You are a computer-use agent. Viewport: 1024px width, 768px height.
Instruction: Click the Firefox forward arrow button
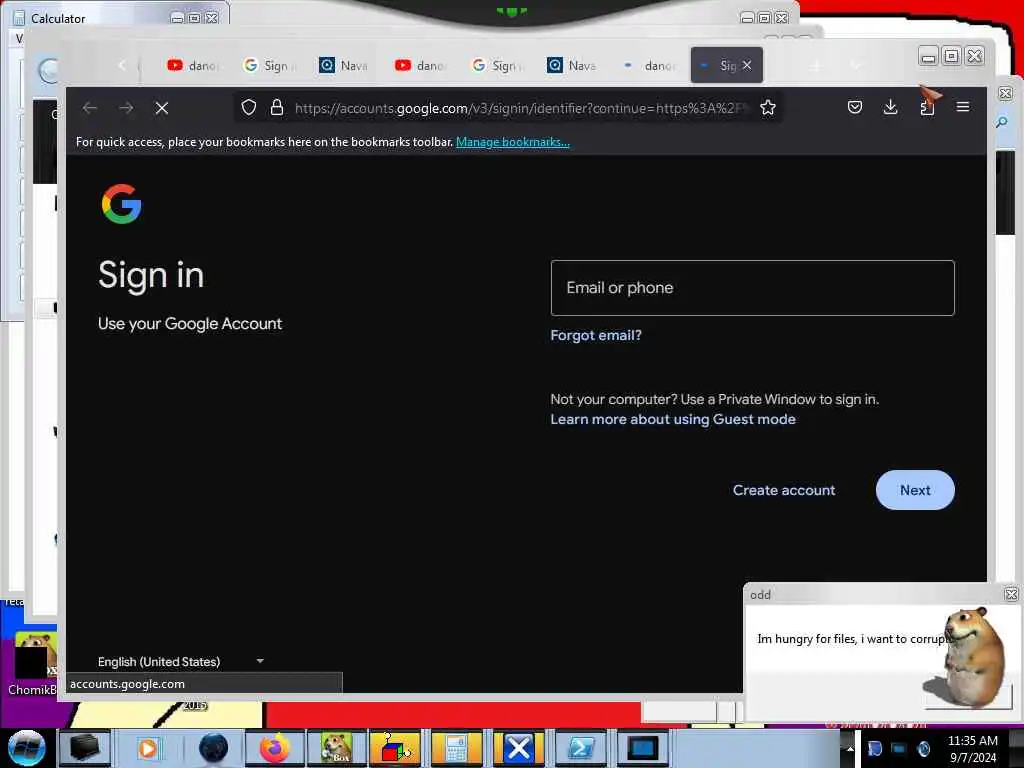[x=126, y=108]
